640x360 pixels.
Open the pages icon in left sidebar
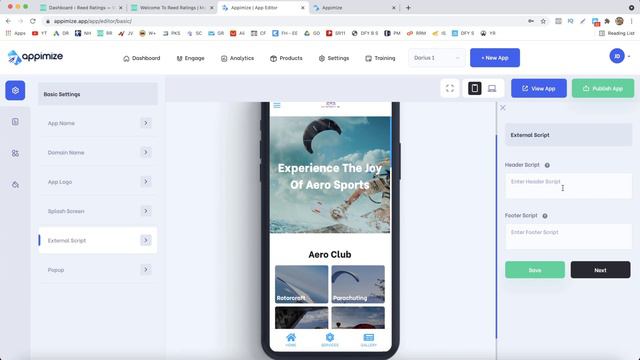pos(15,122)
